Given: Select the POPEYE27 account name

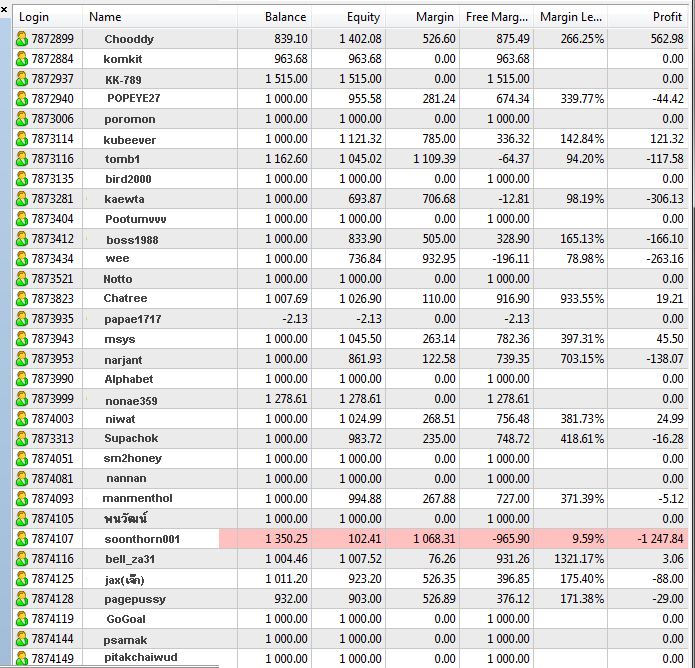Looking at the screenshot, I should coord(133,98).
